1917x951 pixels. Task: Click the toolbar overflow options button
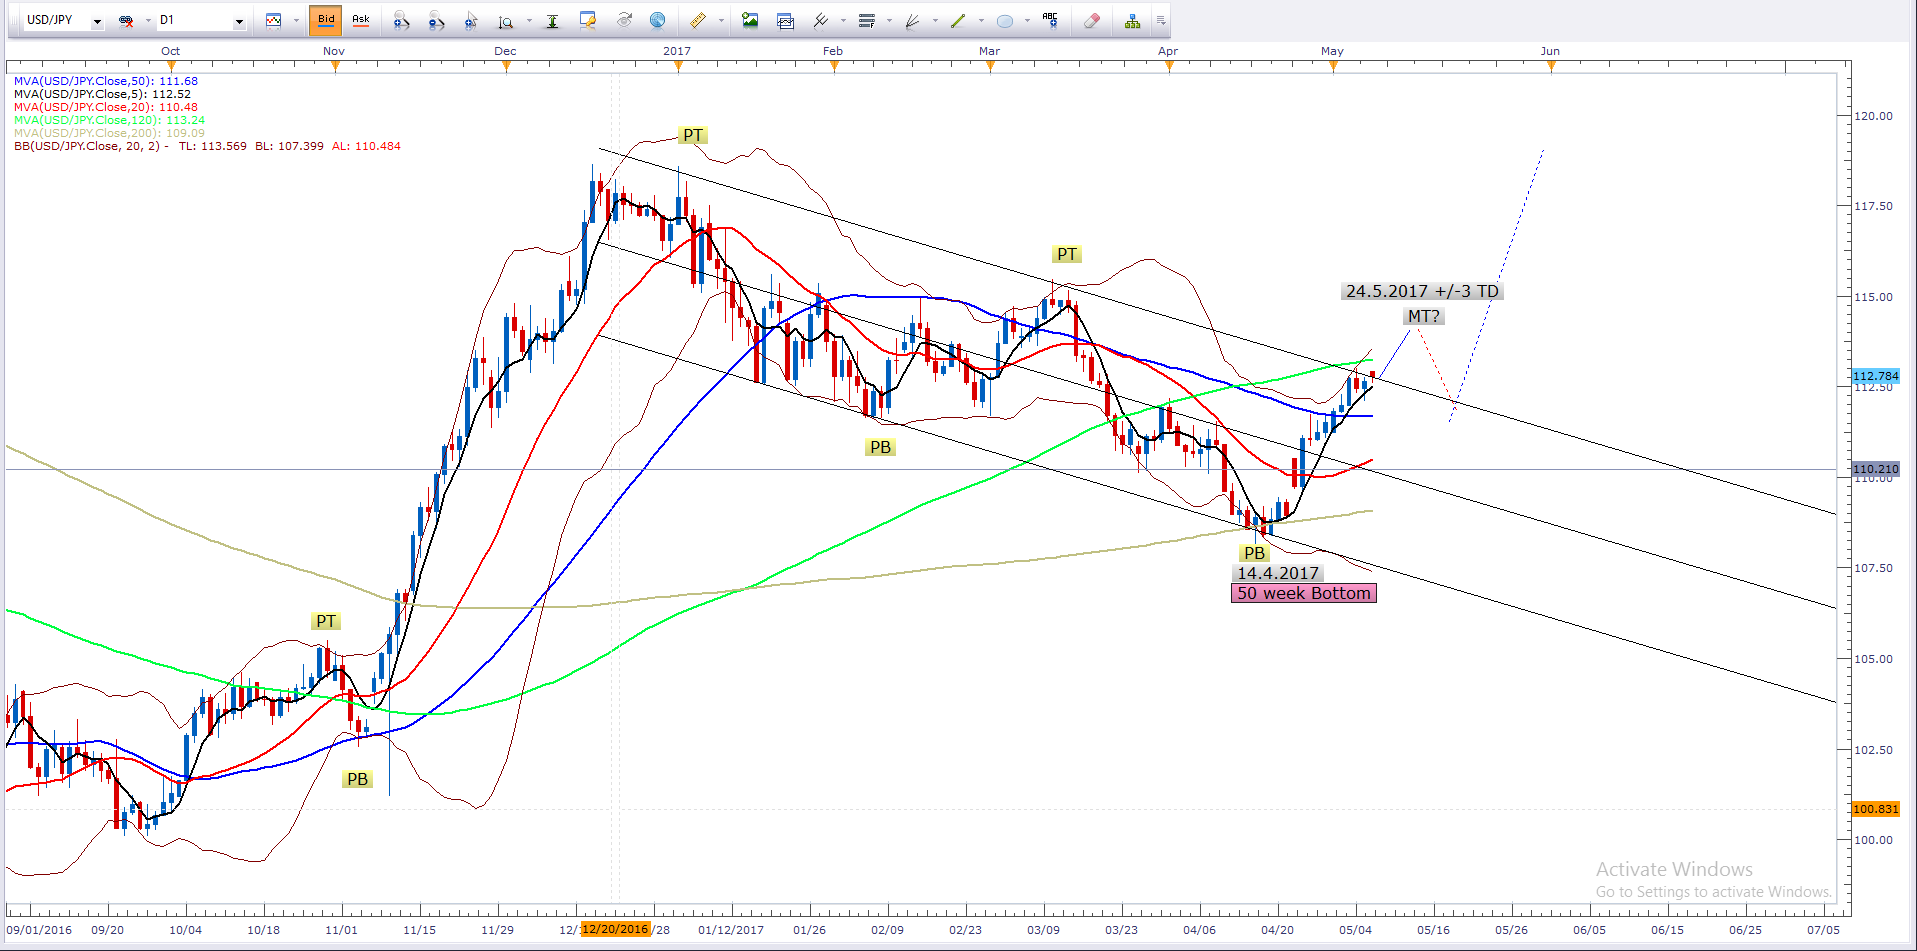[x=1161, y=20]
